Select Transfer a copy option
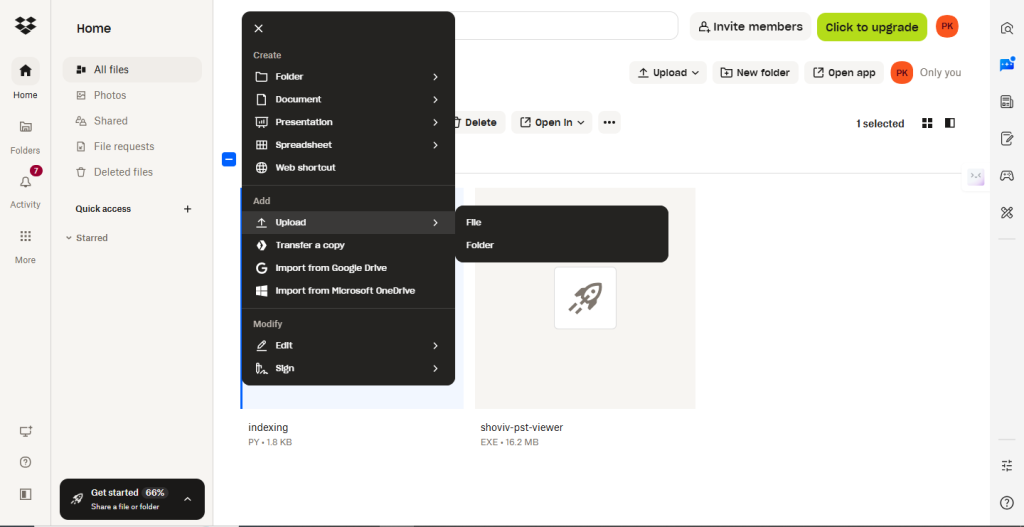1024x527 pixels. 348,246
